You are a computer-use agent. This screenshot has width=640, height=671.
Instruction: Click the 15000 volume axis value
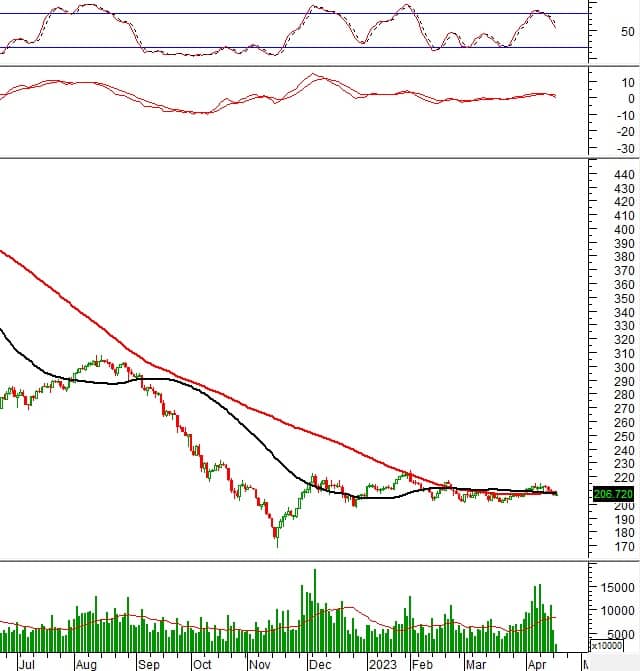(x=618, y=588)
